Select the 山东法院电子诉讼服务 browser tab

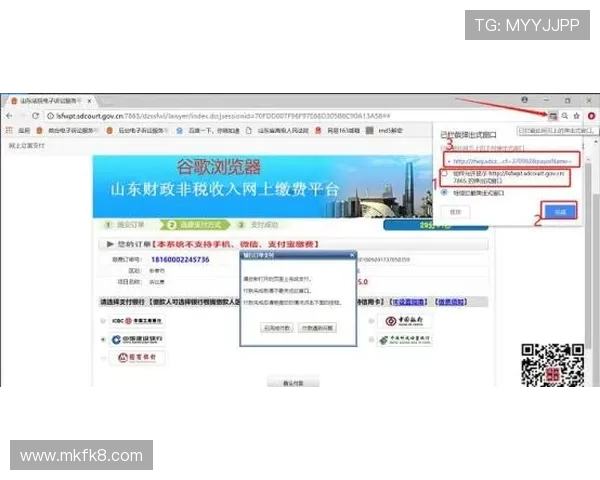click(x=50, y=101)
